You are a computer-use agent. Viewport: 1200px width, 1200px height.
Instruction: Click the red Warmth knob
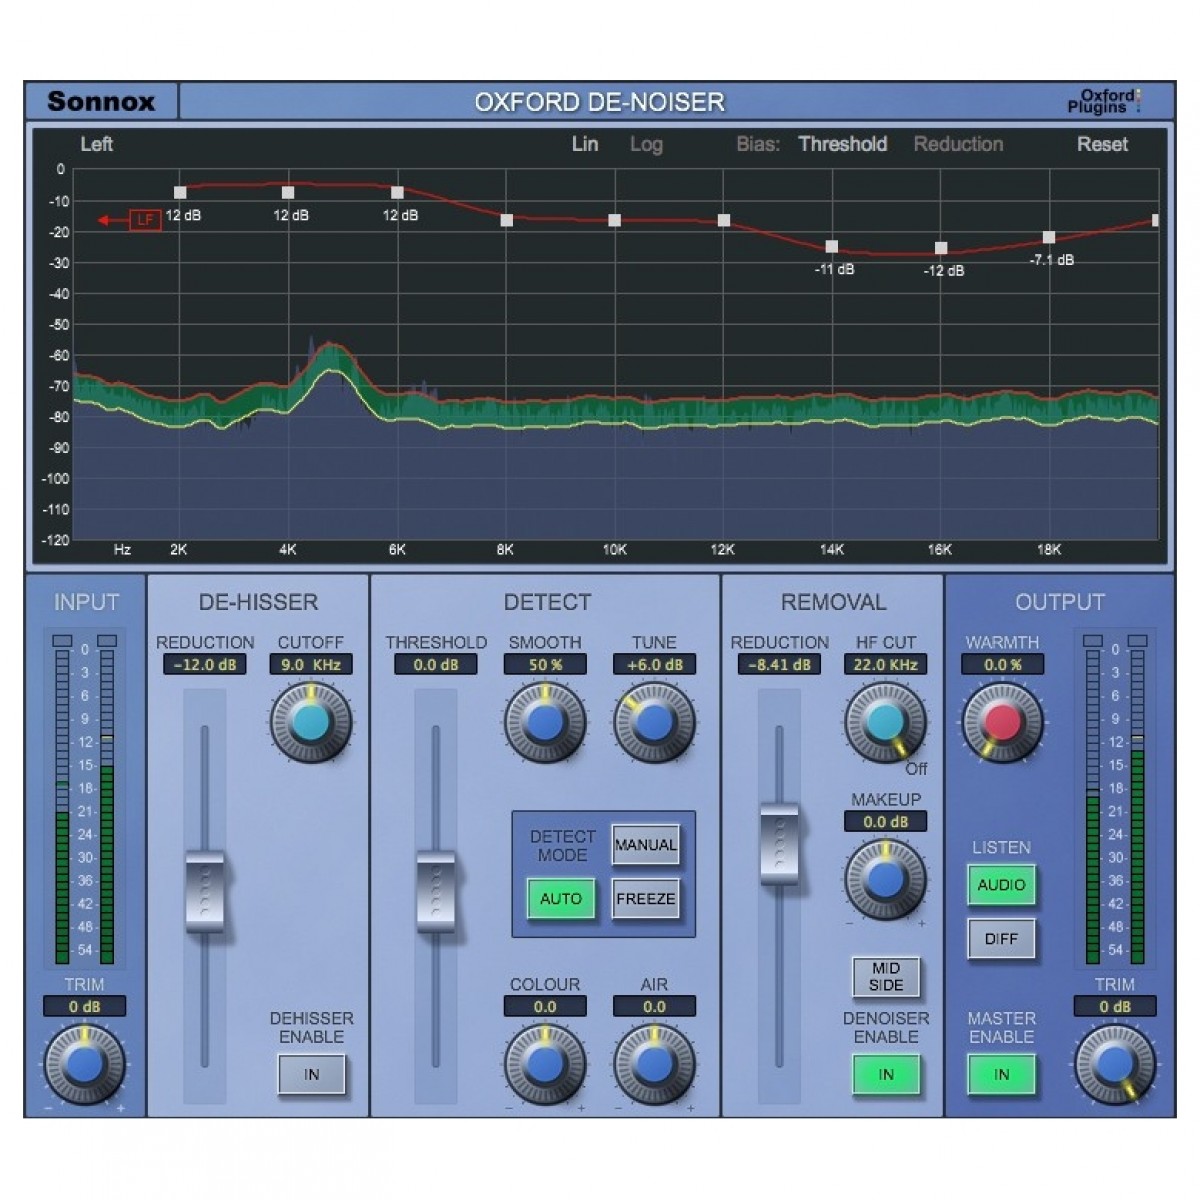tap(1002, 723)
